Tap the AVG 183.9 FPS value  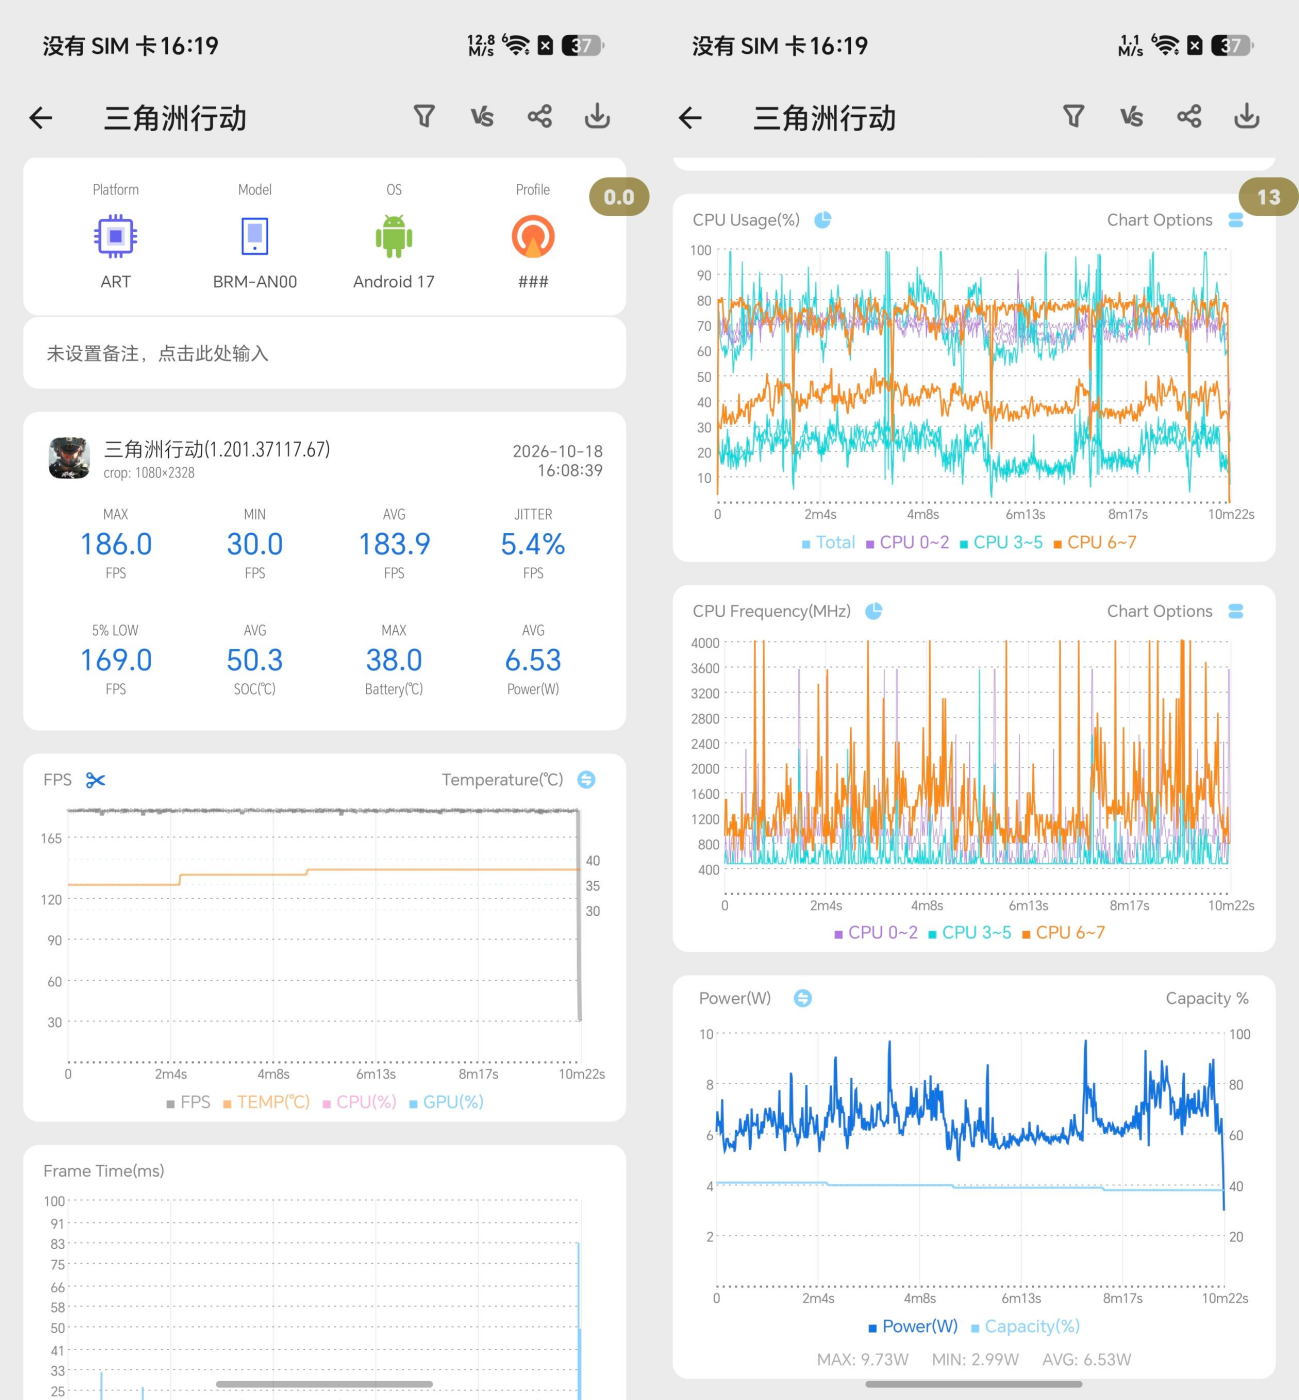[394, 544]
